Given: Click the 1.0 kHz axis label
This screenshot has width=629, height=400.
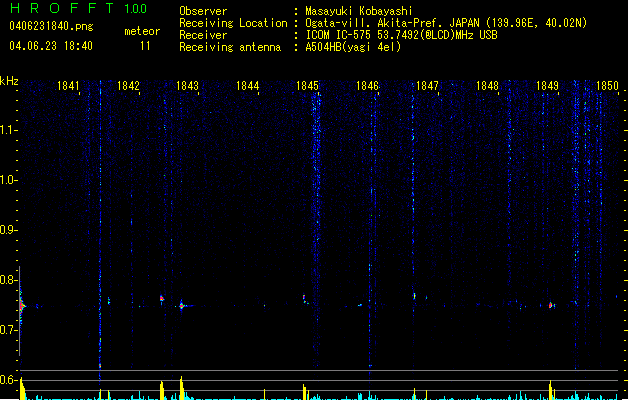Looking at the screenshot, I should pyautogui.click(x=8, y=180).
